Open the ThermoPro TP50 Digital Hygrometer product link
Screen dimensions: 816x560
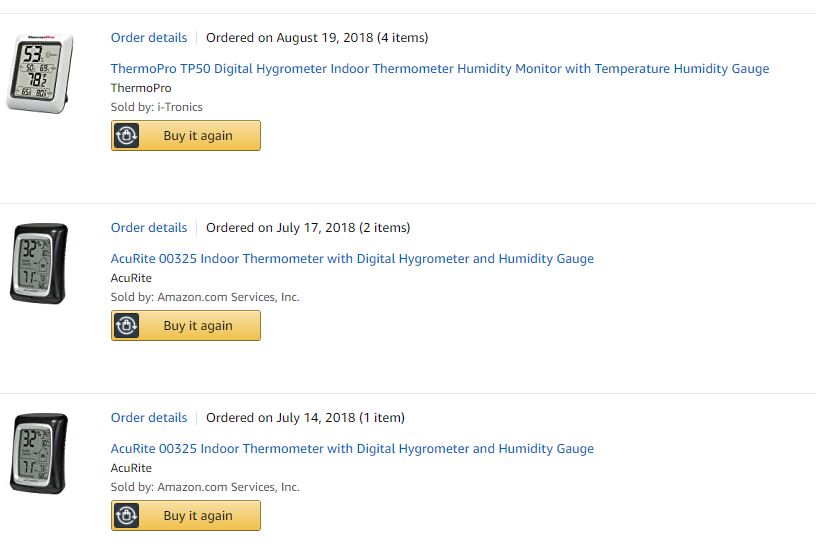pos(440,69)
